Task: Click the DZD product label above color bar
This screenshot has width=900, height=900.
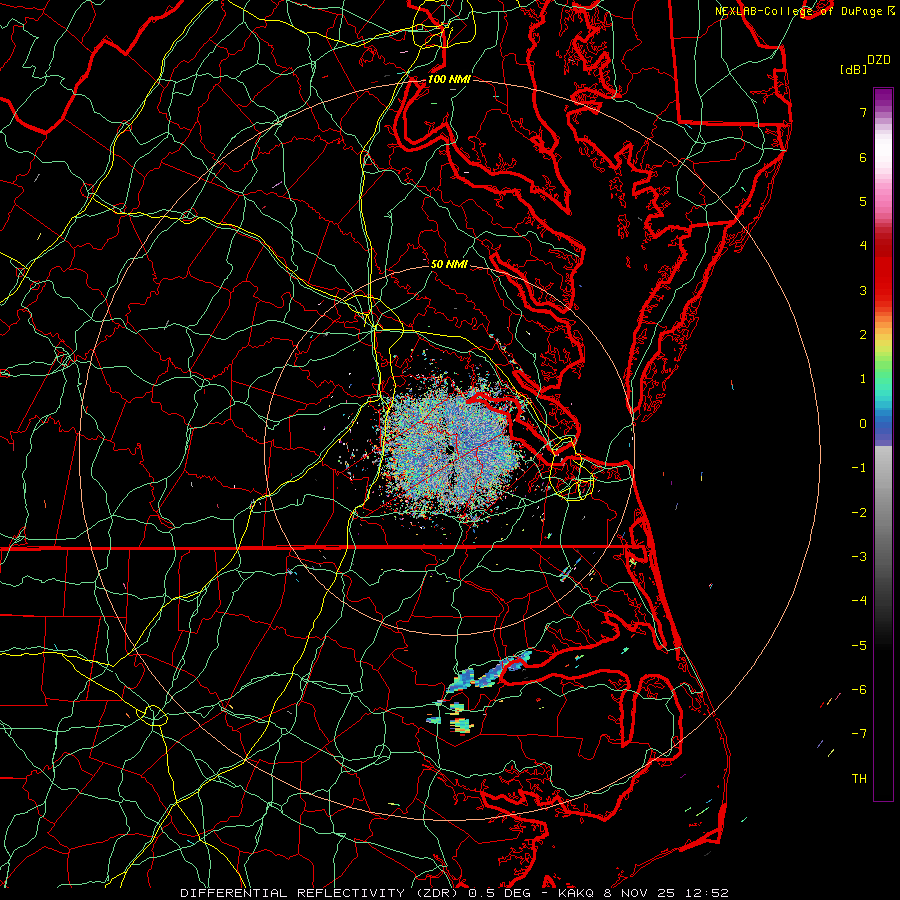Action: [x=879, y=60]
